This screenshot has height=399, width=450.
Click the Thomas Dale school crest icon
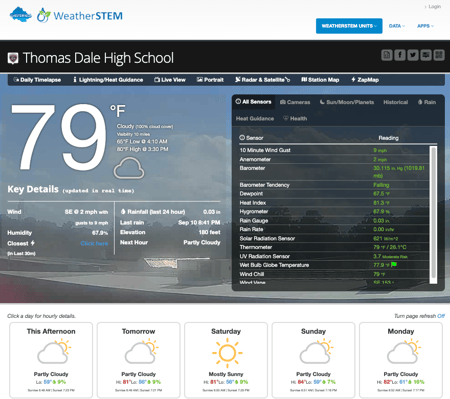pyautogui.click(x=13, y=58)
